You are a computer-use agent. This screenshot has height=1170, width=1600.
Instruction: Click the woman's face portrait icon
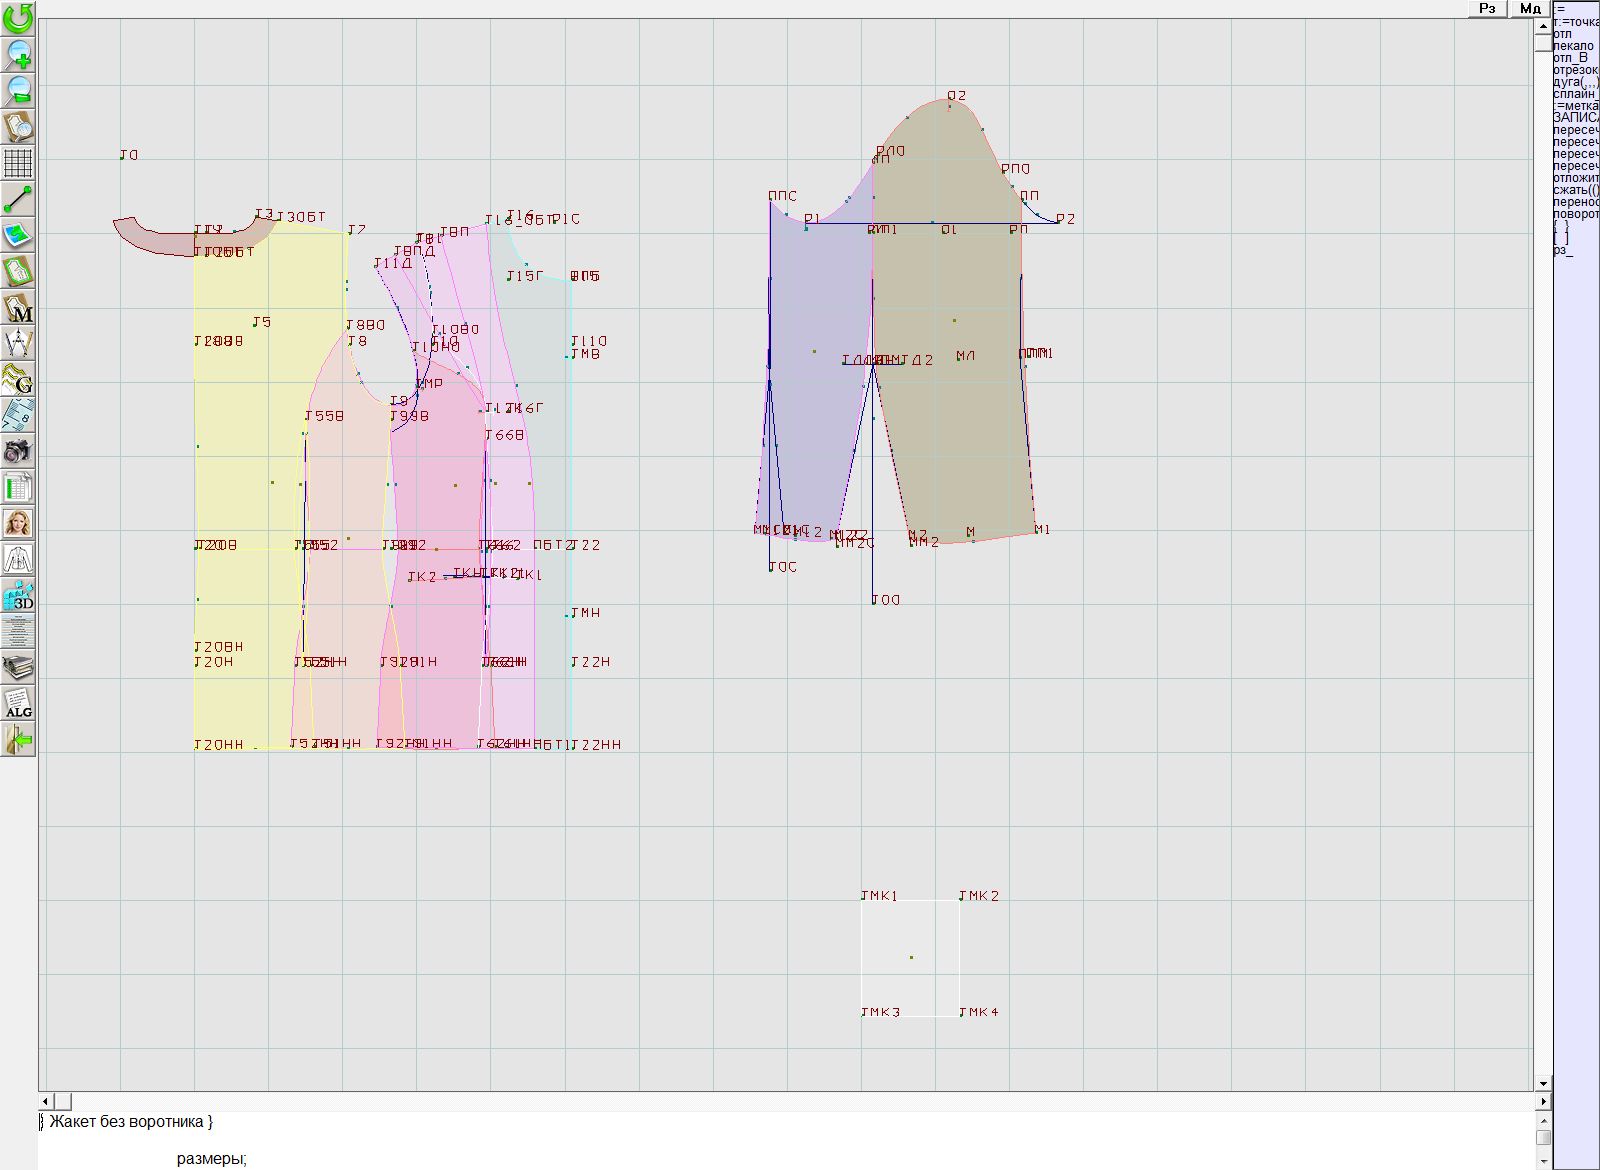pyautogui.click(x=18, y=523)
